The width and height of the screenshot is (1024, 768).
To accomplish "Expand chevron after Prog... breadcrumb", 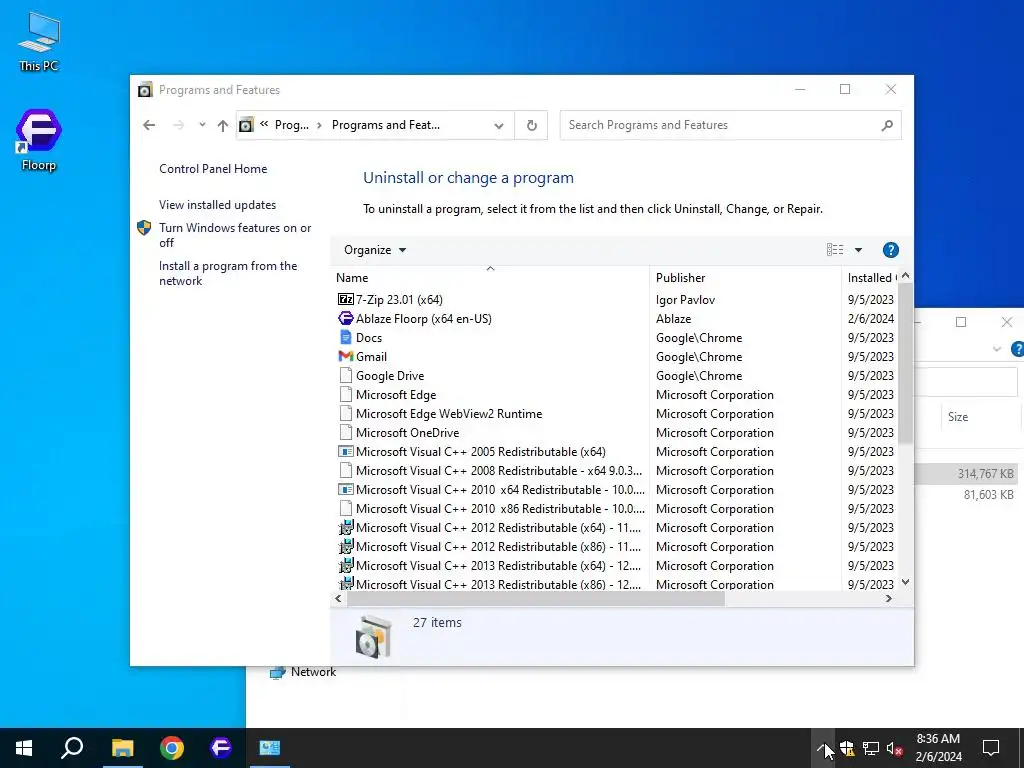I will point(319,125).
